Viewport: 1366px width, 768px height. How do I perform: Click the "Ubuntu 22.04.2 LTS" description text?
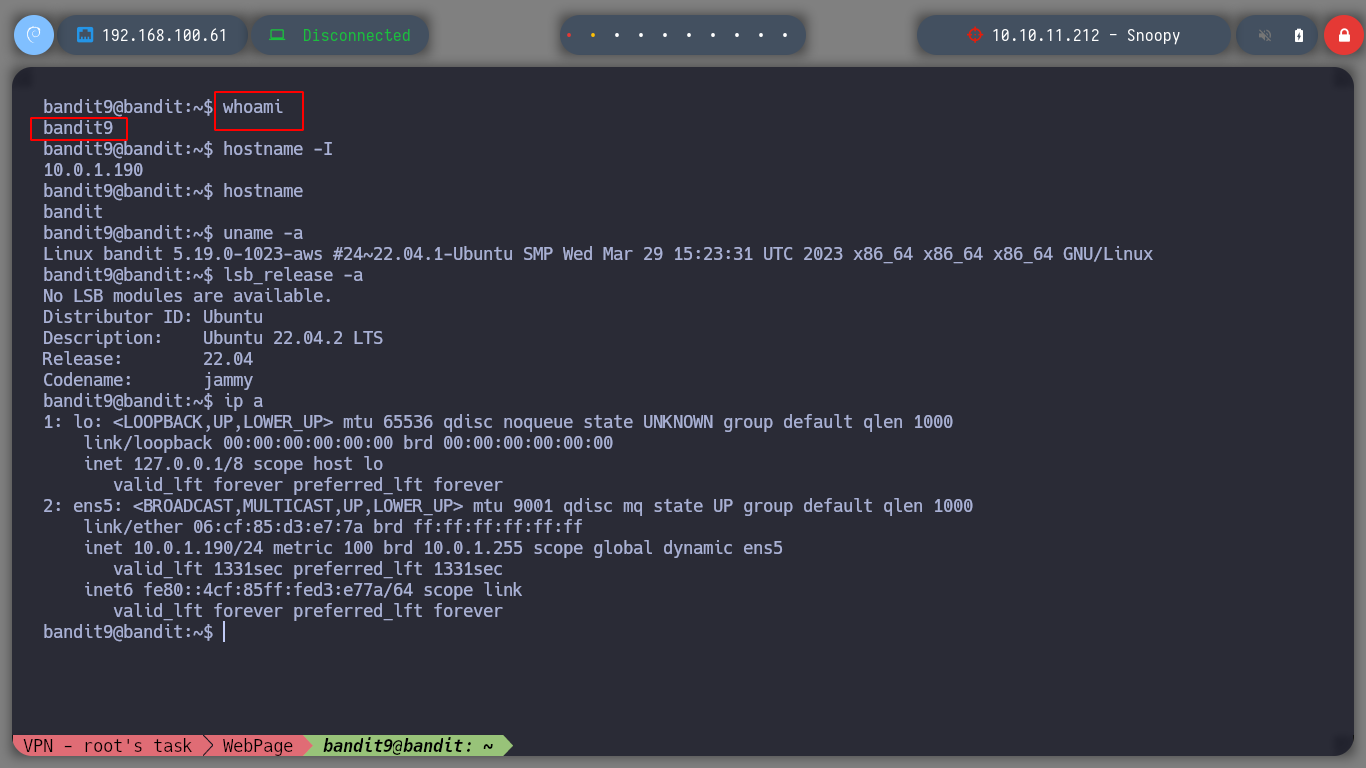[293, 338]
